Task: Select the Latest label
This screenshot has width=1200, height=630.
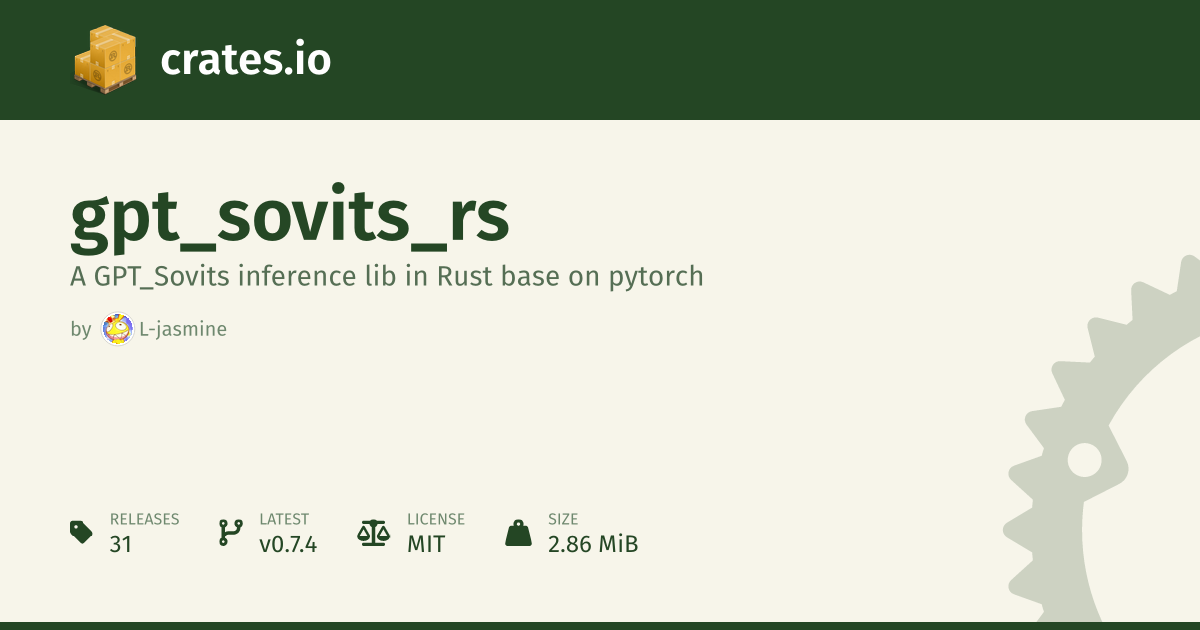Action: point(284,519)
